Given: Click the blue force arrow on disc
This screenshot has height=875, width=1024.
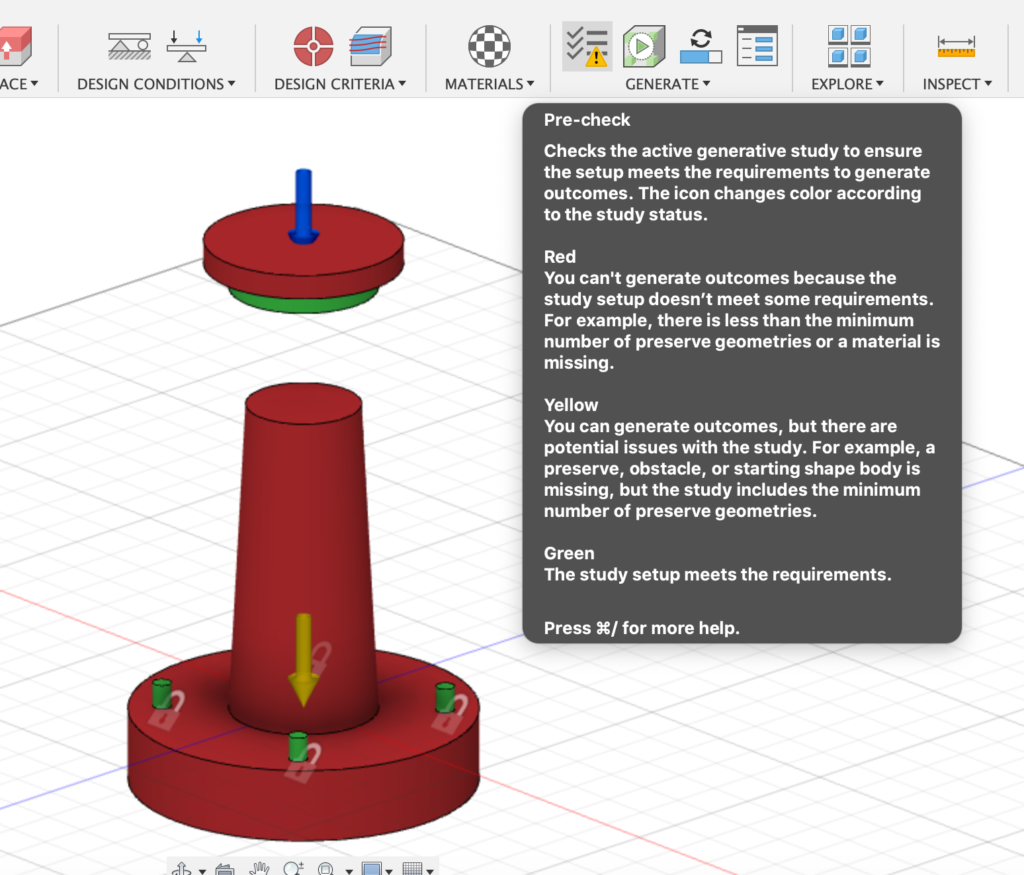Looking at the screenshot, I should 302,205.
